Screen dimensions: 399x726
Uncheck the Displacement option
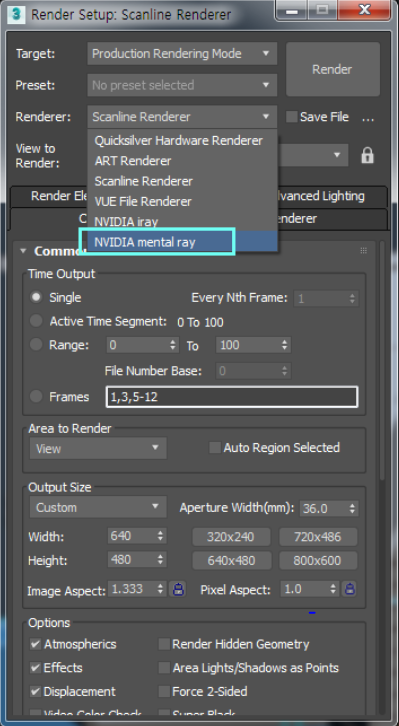tap(36, 692)
